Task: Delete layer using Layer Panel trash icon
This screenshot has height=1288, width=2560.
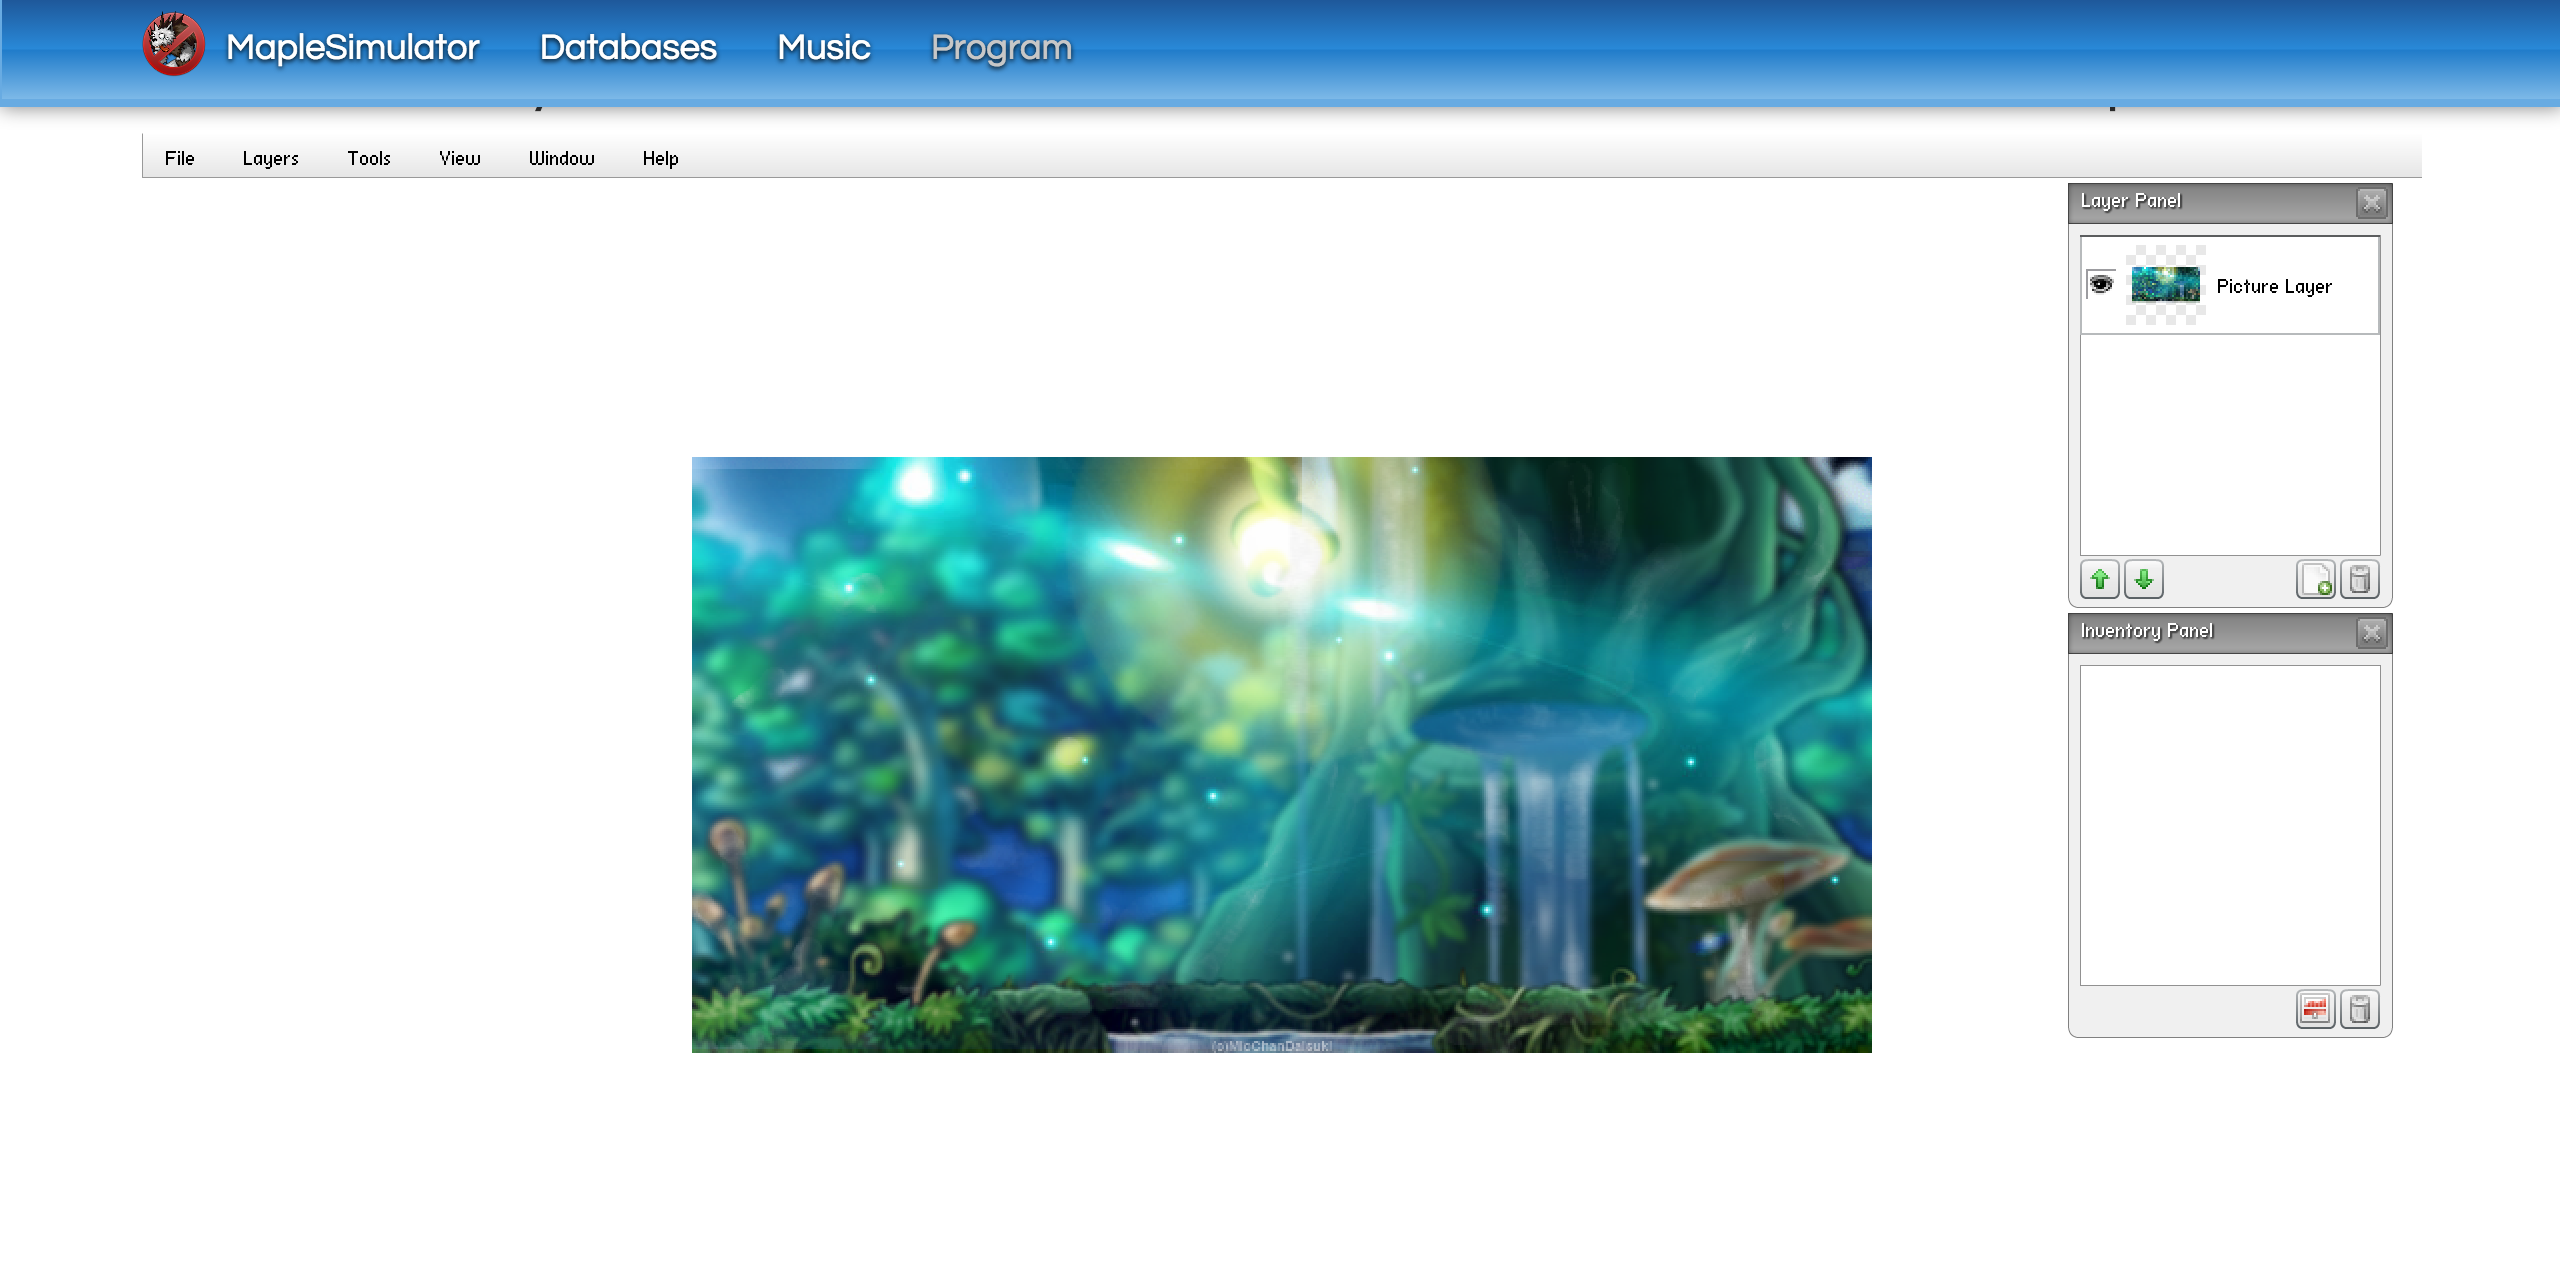Action: [x=2360, y=580]
